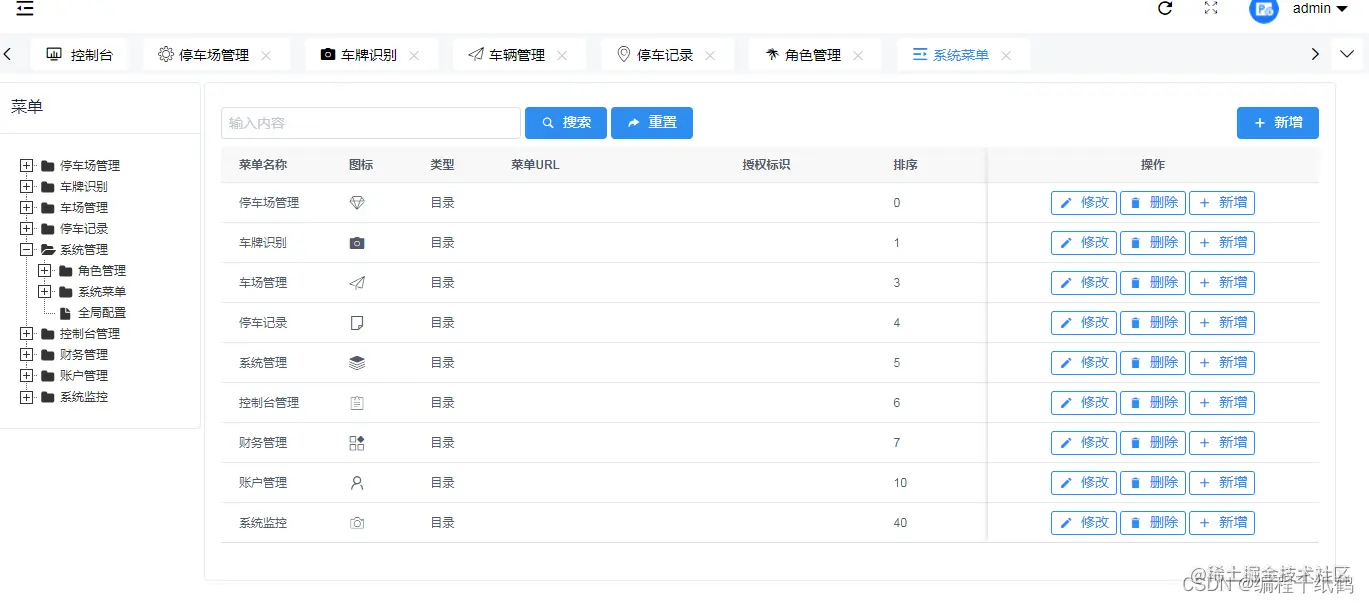Expand 系统菜单 tree subnode
Screen dimensions: 1369x603
tap(45, 292)
